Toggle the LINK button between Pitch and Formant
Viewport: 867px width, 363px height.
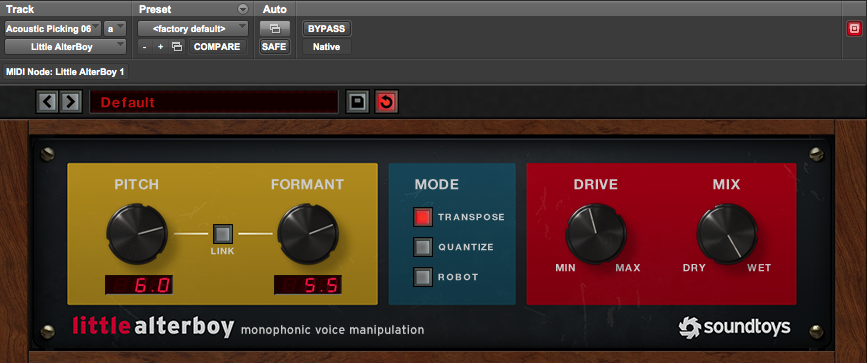[223, 234]
